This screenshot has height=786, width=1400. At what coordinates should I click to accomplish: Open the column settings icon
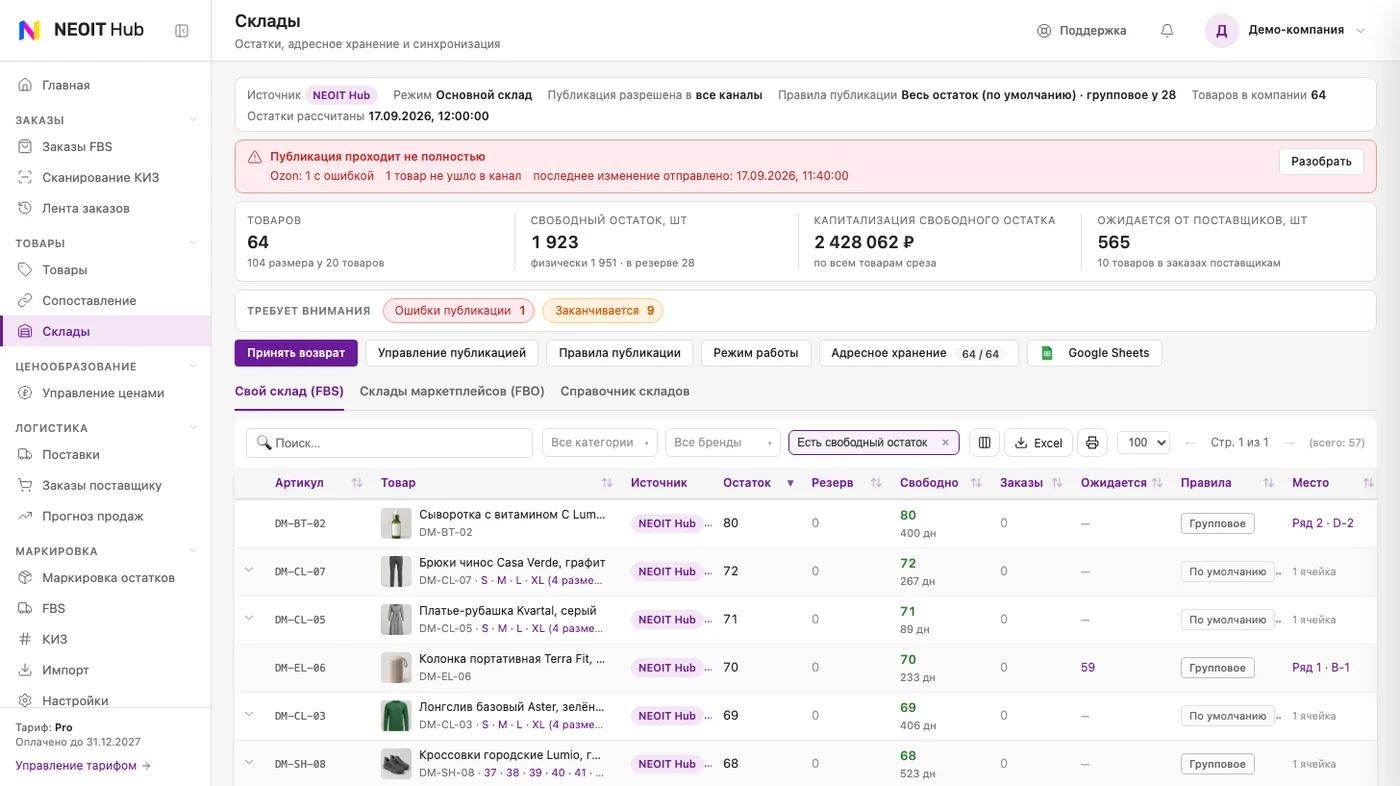click(x=984, y=442)
